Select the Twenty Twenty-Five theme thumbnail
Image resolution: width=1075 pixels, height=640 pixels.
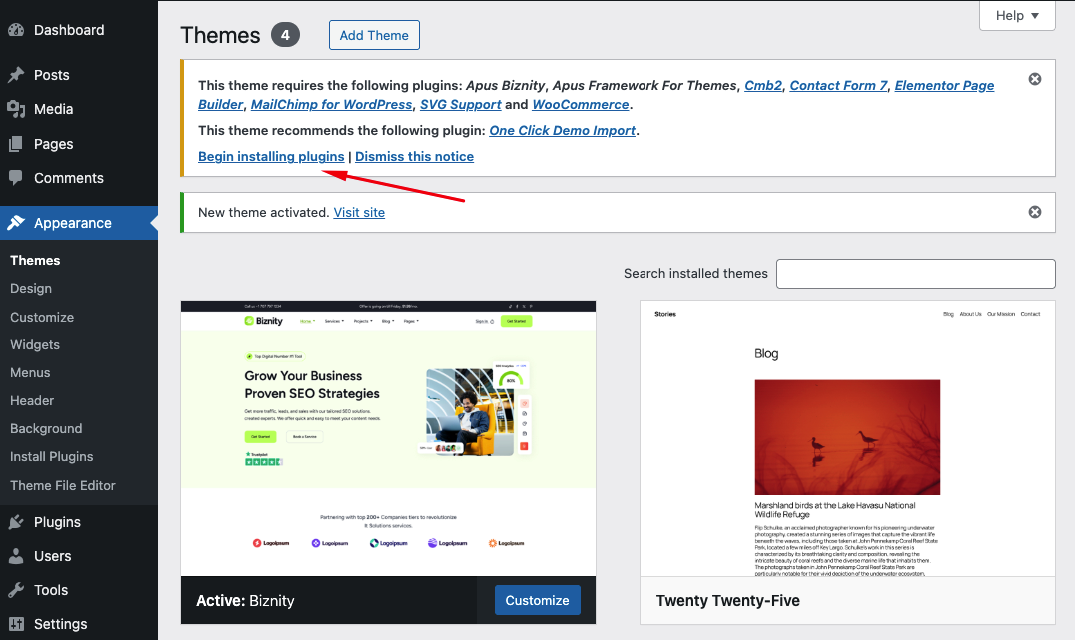coord(847,439)
